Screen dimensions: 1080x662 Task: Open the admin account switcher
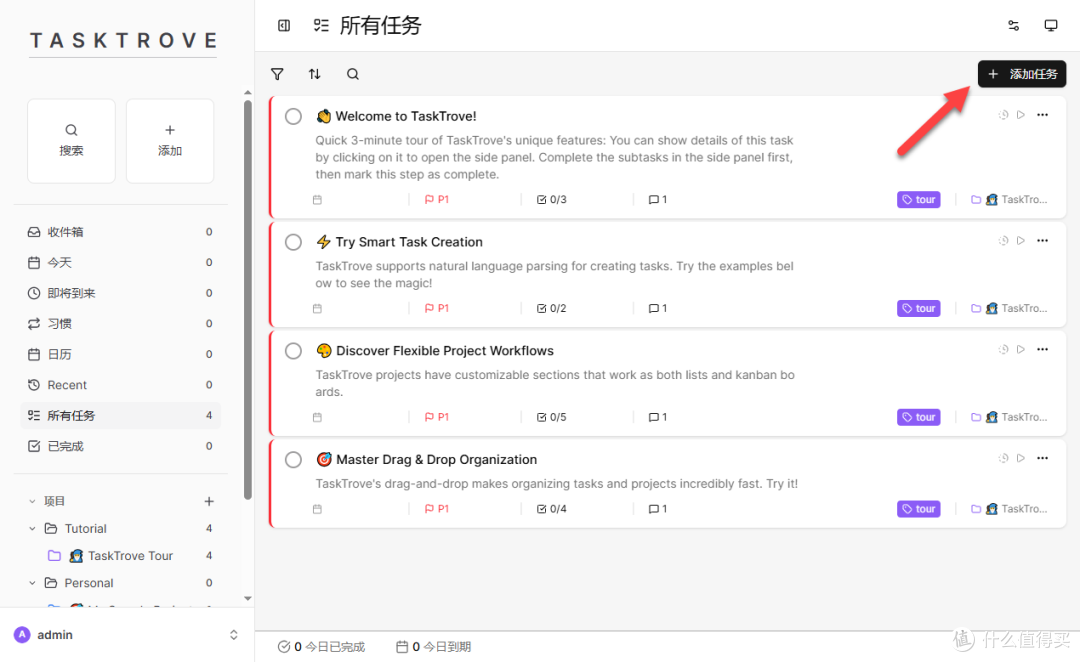(x=127, y=635)
